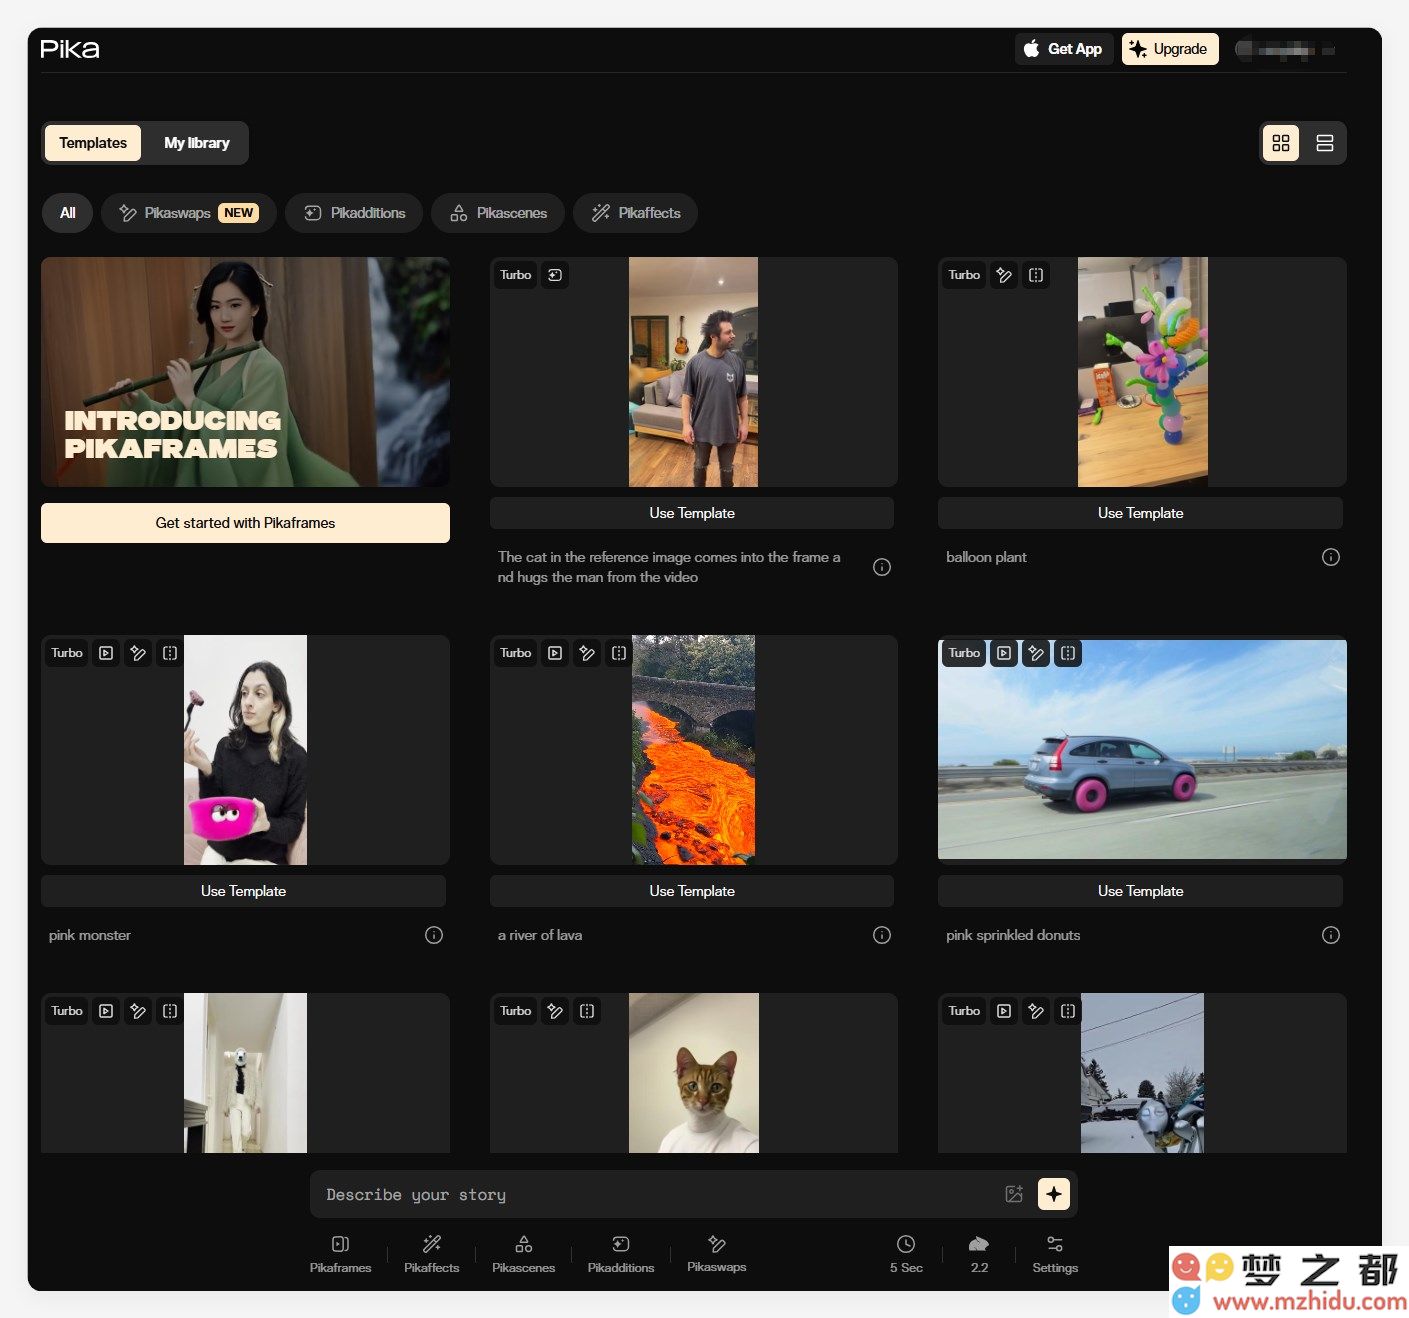
Task: Filter templates by Pikascenes
Action: [x=498, y=213]
